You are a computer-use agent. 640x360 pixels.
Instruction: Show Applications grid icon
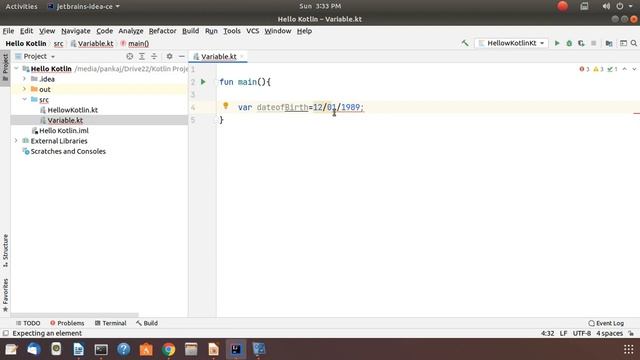click(629, 349)
